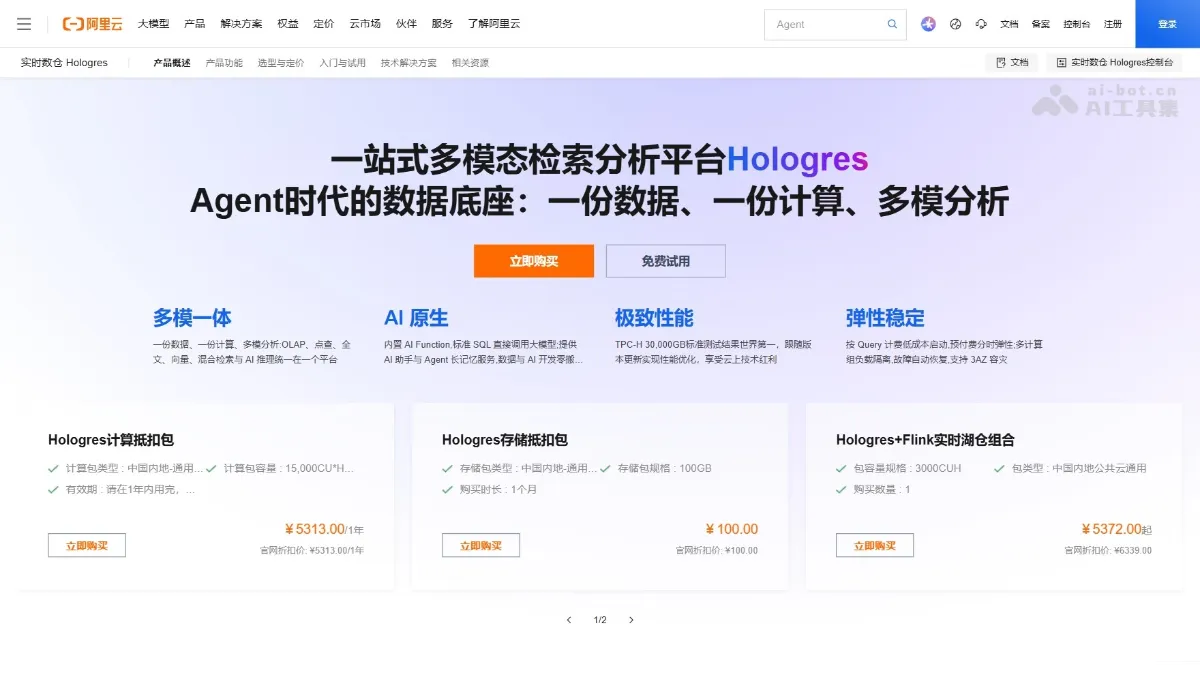The height and width of the screenshot is (675, 1200).
Task: Open 云市场 navigation menu
Action: click(x=364, y=24)
